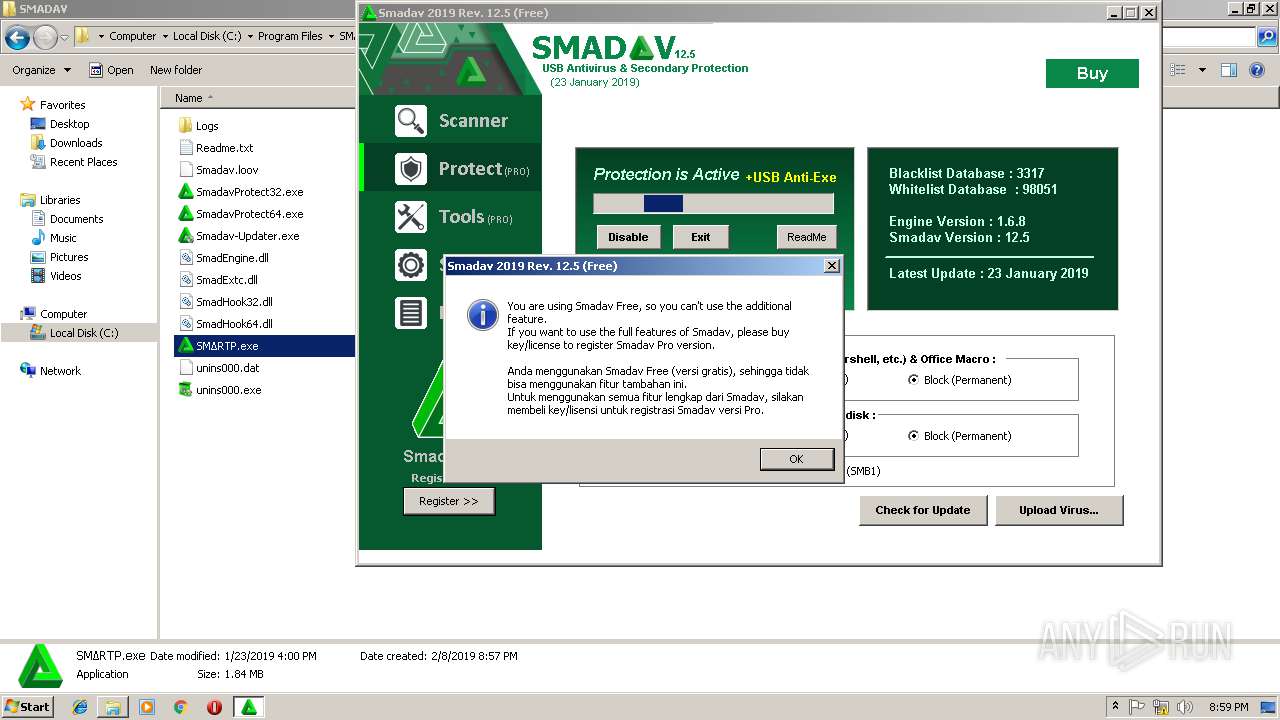Go back in the Explorer window
The image size is (1280, 720).
[17, 38]
